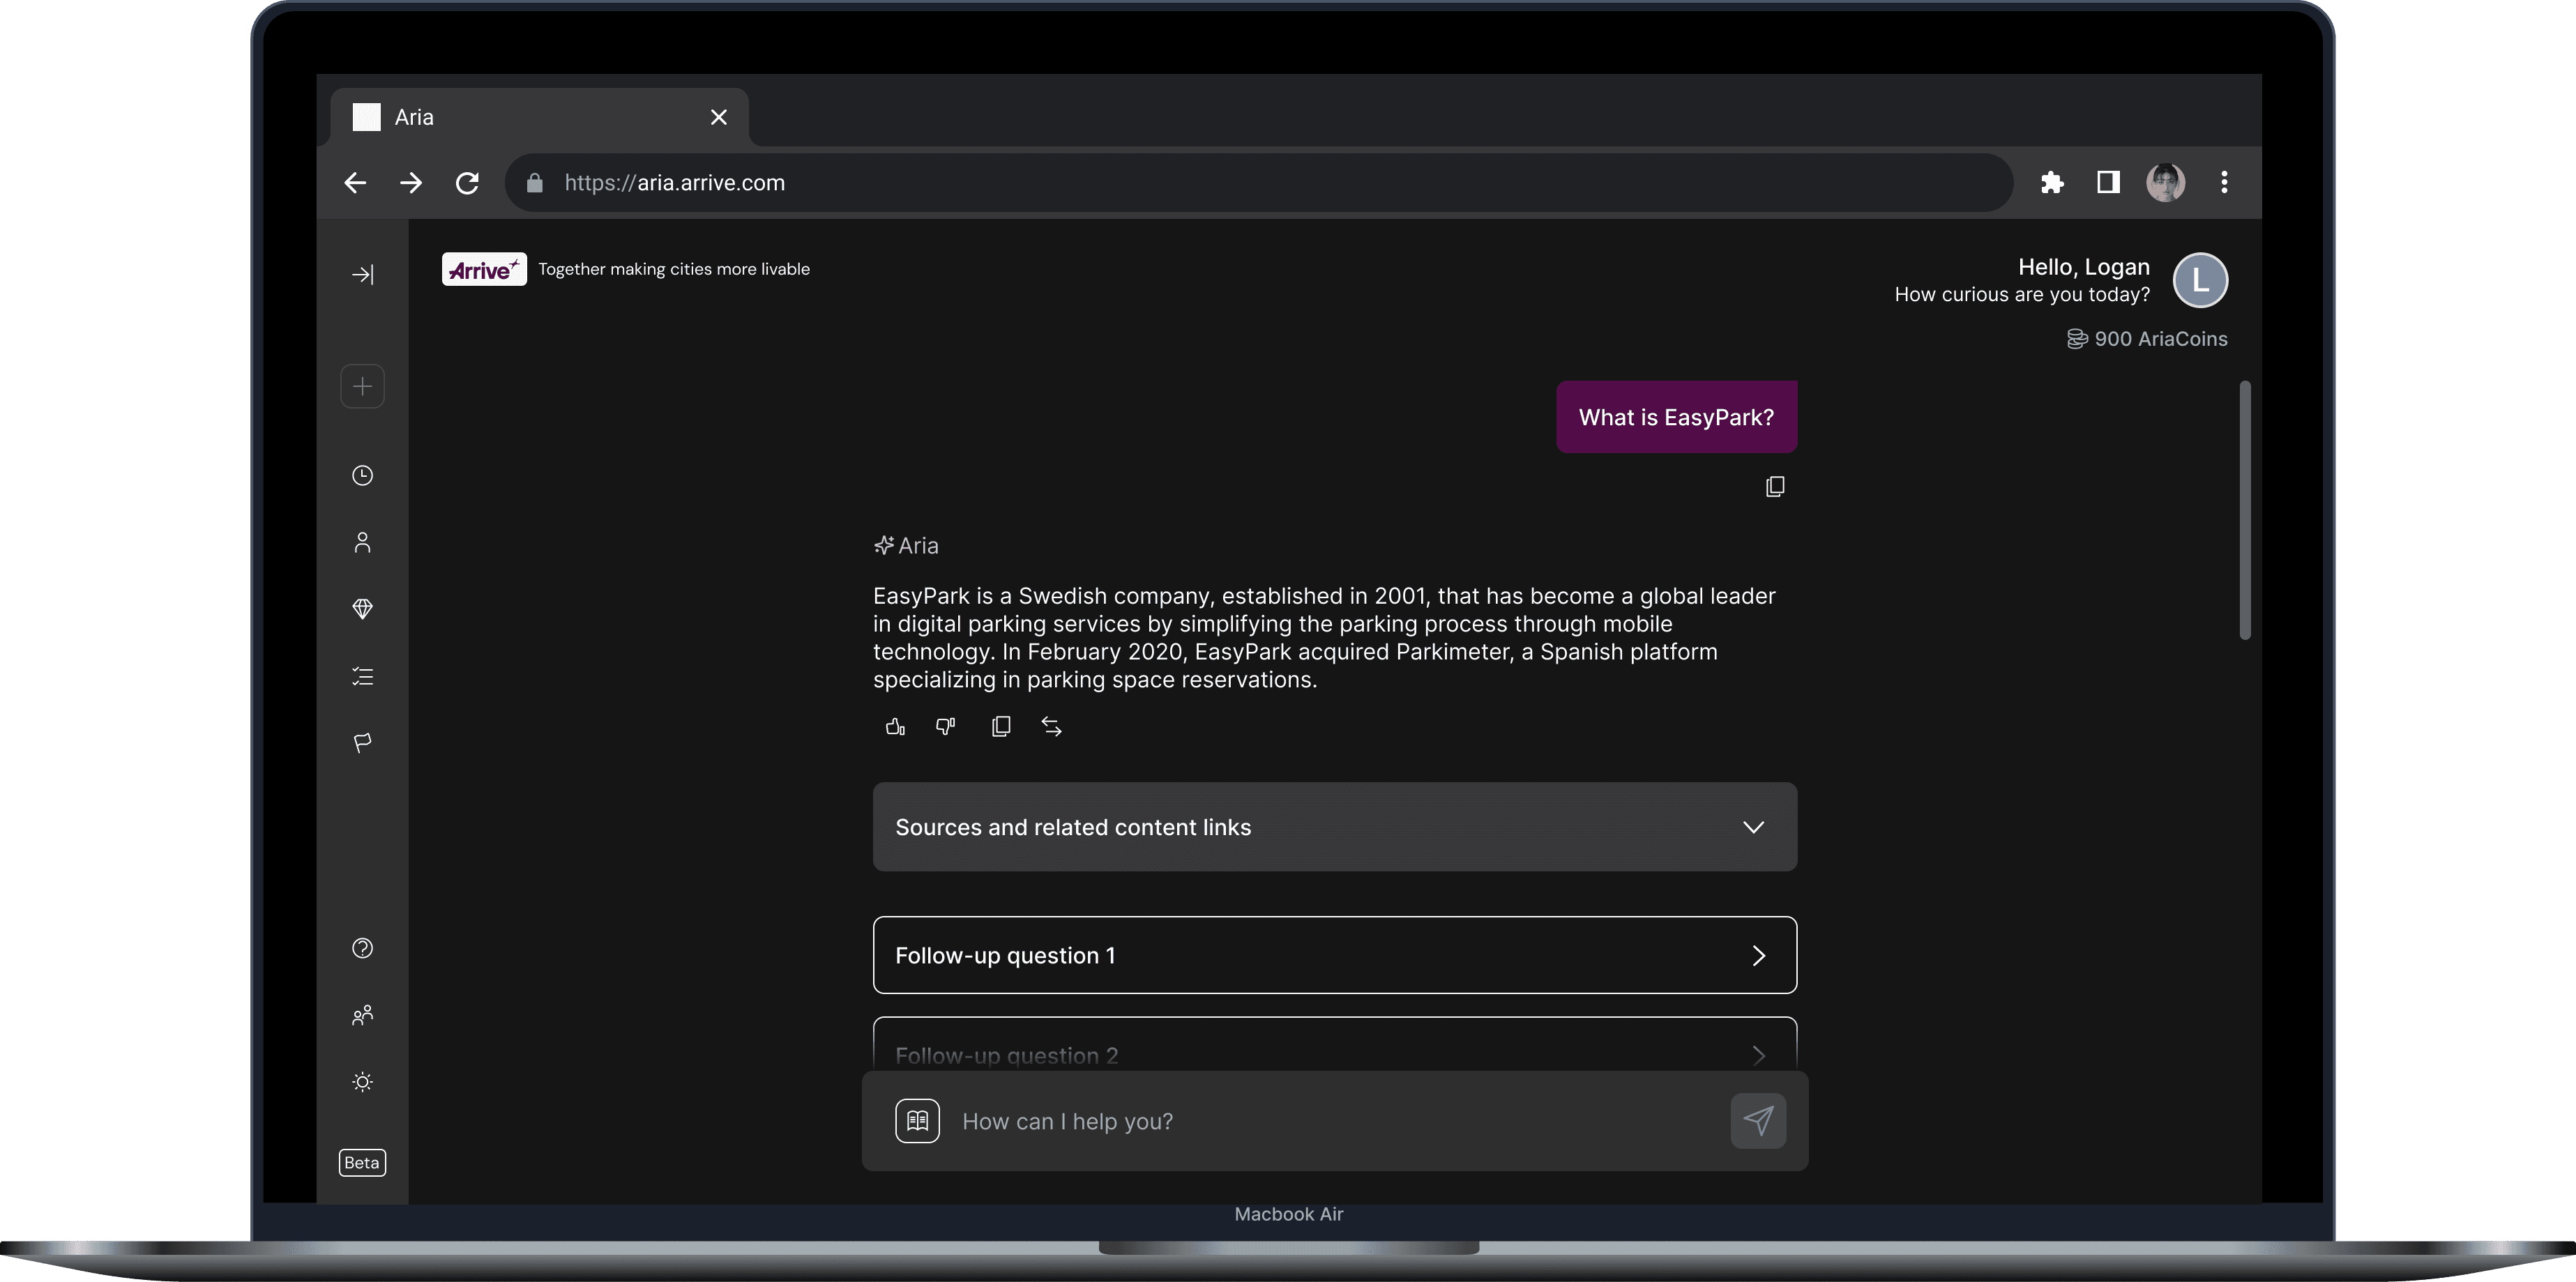Viewport: 2576px width, 1282px height.
Task: Toggle light mode with sun icon
Action: (x=363, y=1082)
